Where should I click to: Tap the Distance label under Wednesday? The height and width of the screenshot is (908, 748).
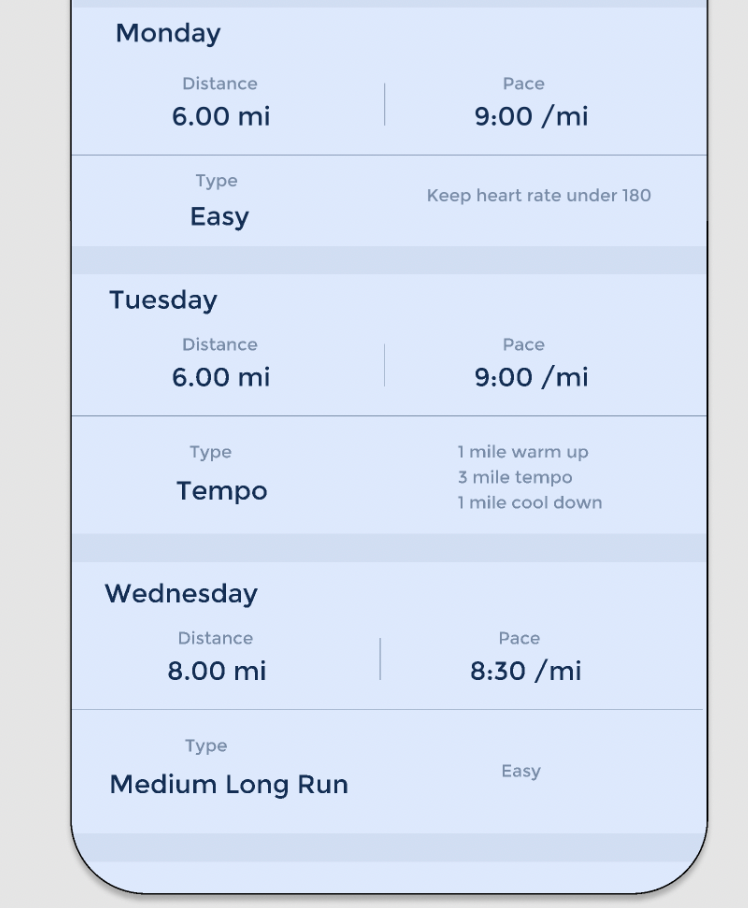pyautogui.click(x=215, y=638)
